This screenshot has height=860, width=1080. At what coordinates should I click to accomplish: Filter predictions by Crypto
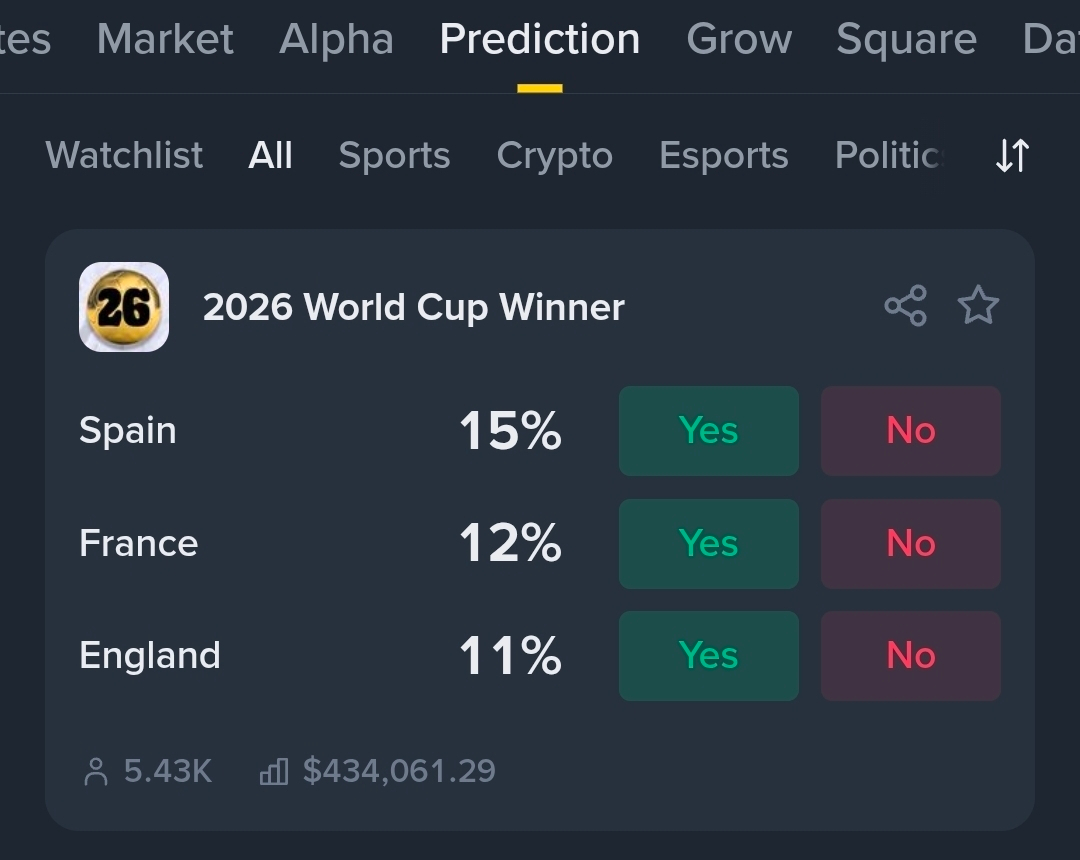click(554, 156)
